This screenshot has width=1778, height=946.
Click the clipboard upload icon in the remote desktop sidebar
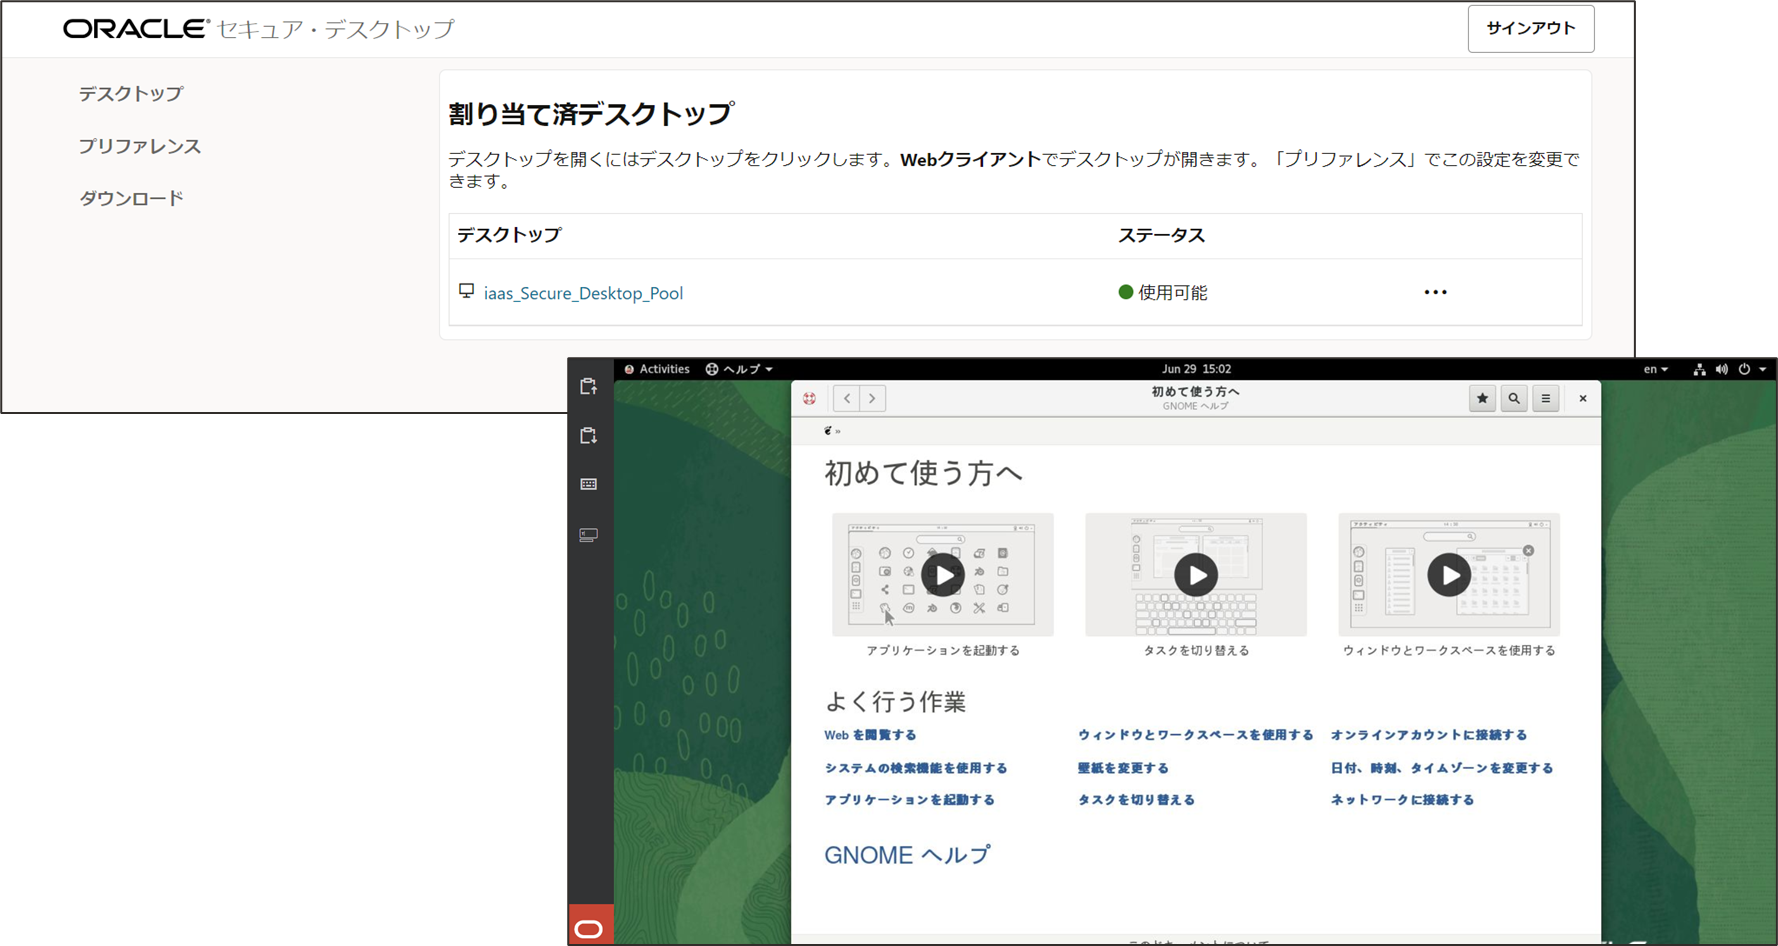pyautogui.click(x=588, y=386)
